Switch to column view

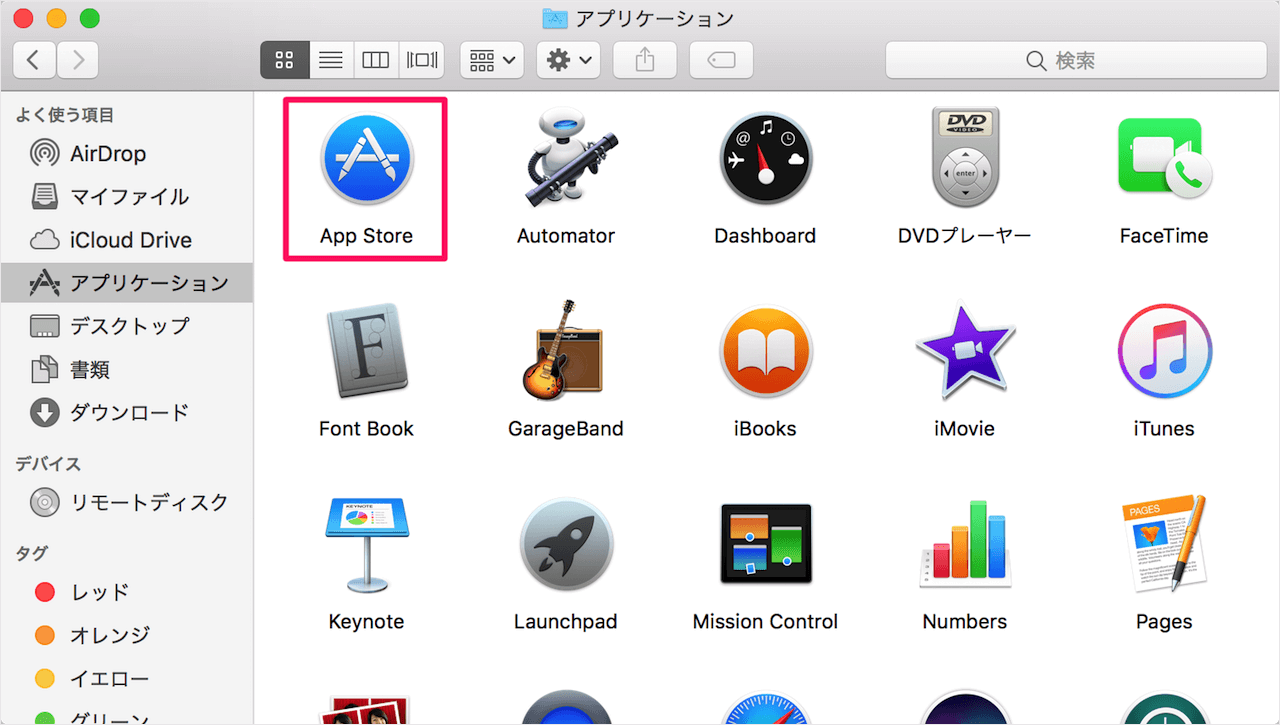376,60
